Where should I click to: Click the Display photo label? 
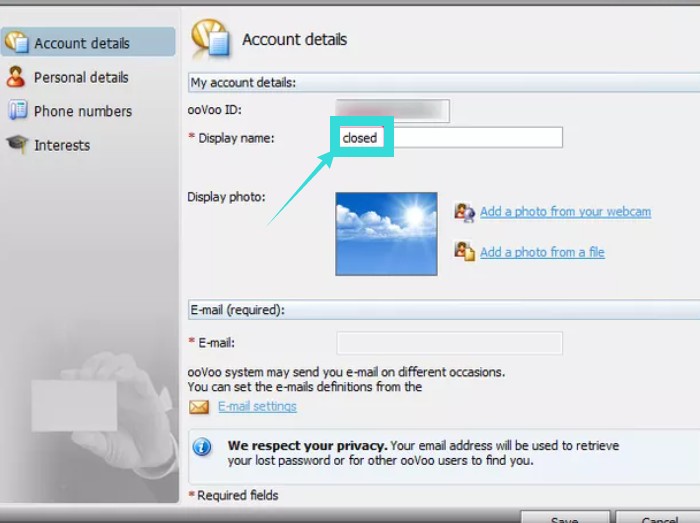(x=226, y=197)
